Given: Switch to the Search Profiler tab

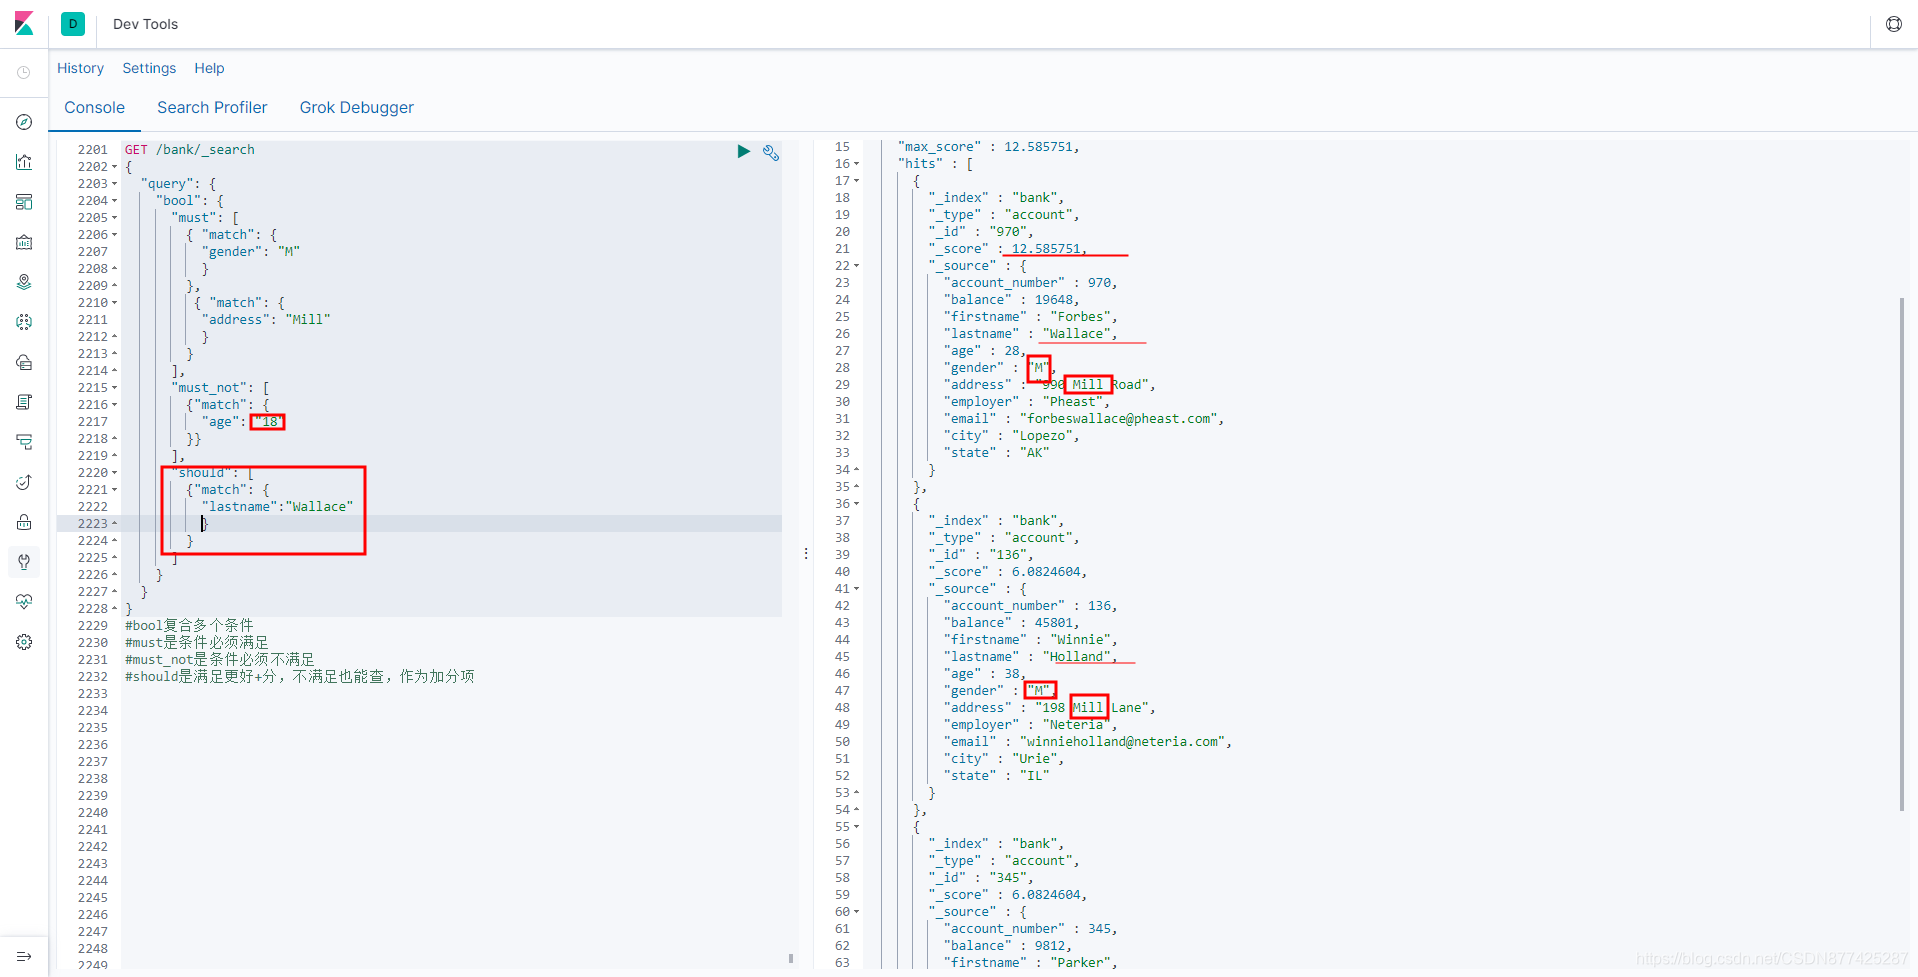Looking at the screenshot, I should pyautogui.click(x=212, y=107).
